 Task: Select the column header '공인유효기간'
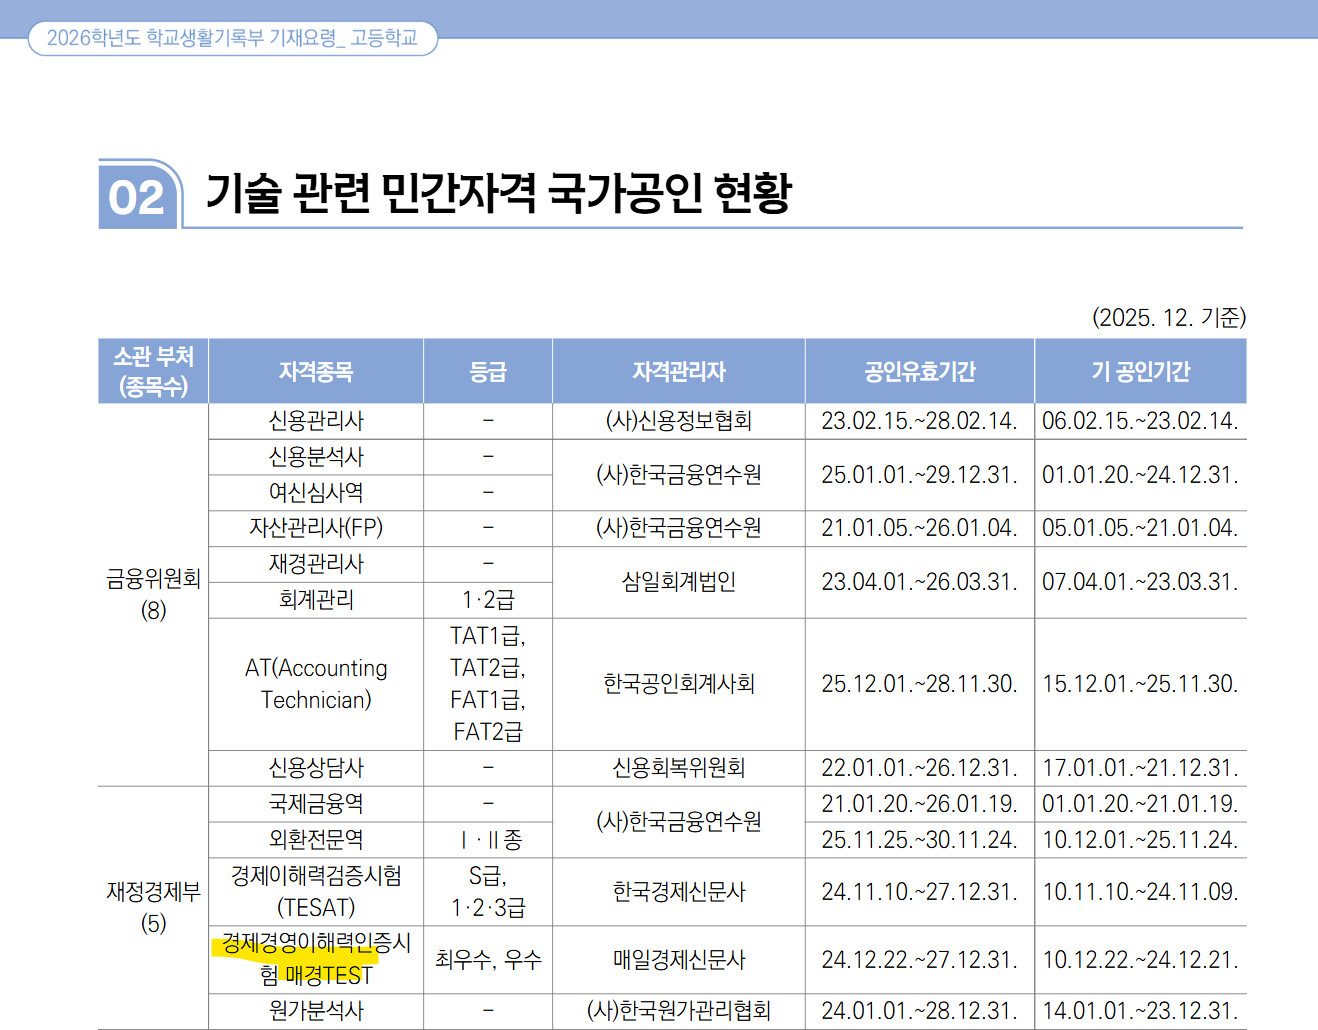click(x=920, y=371)
